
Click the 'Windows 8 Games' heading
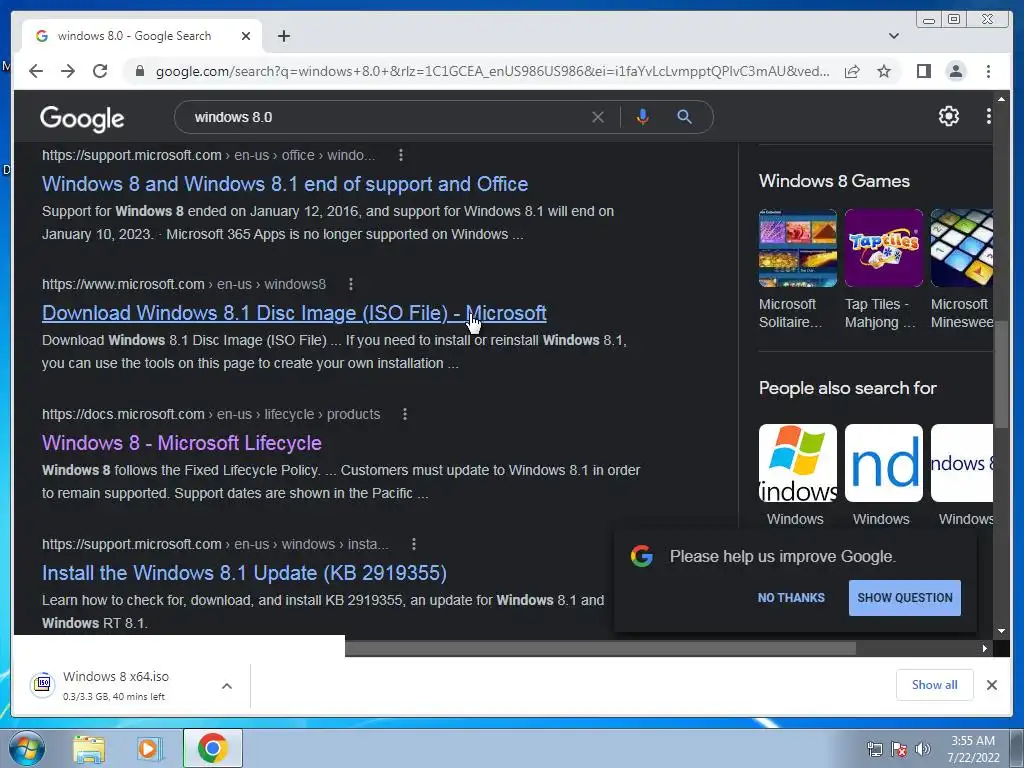tap(834, 181)
